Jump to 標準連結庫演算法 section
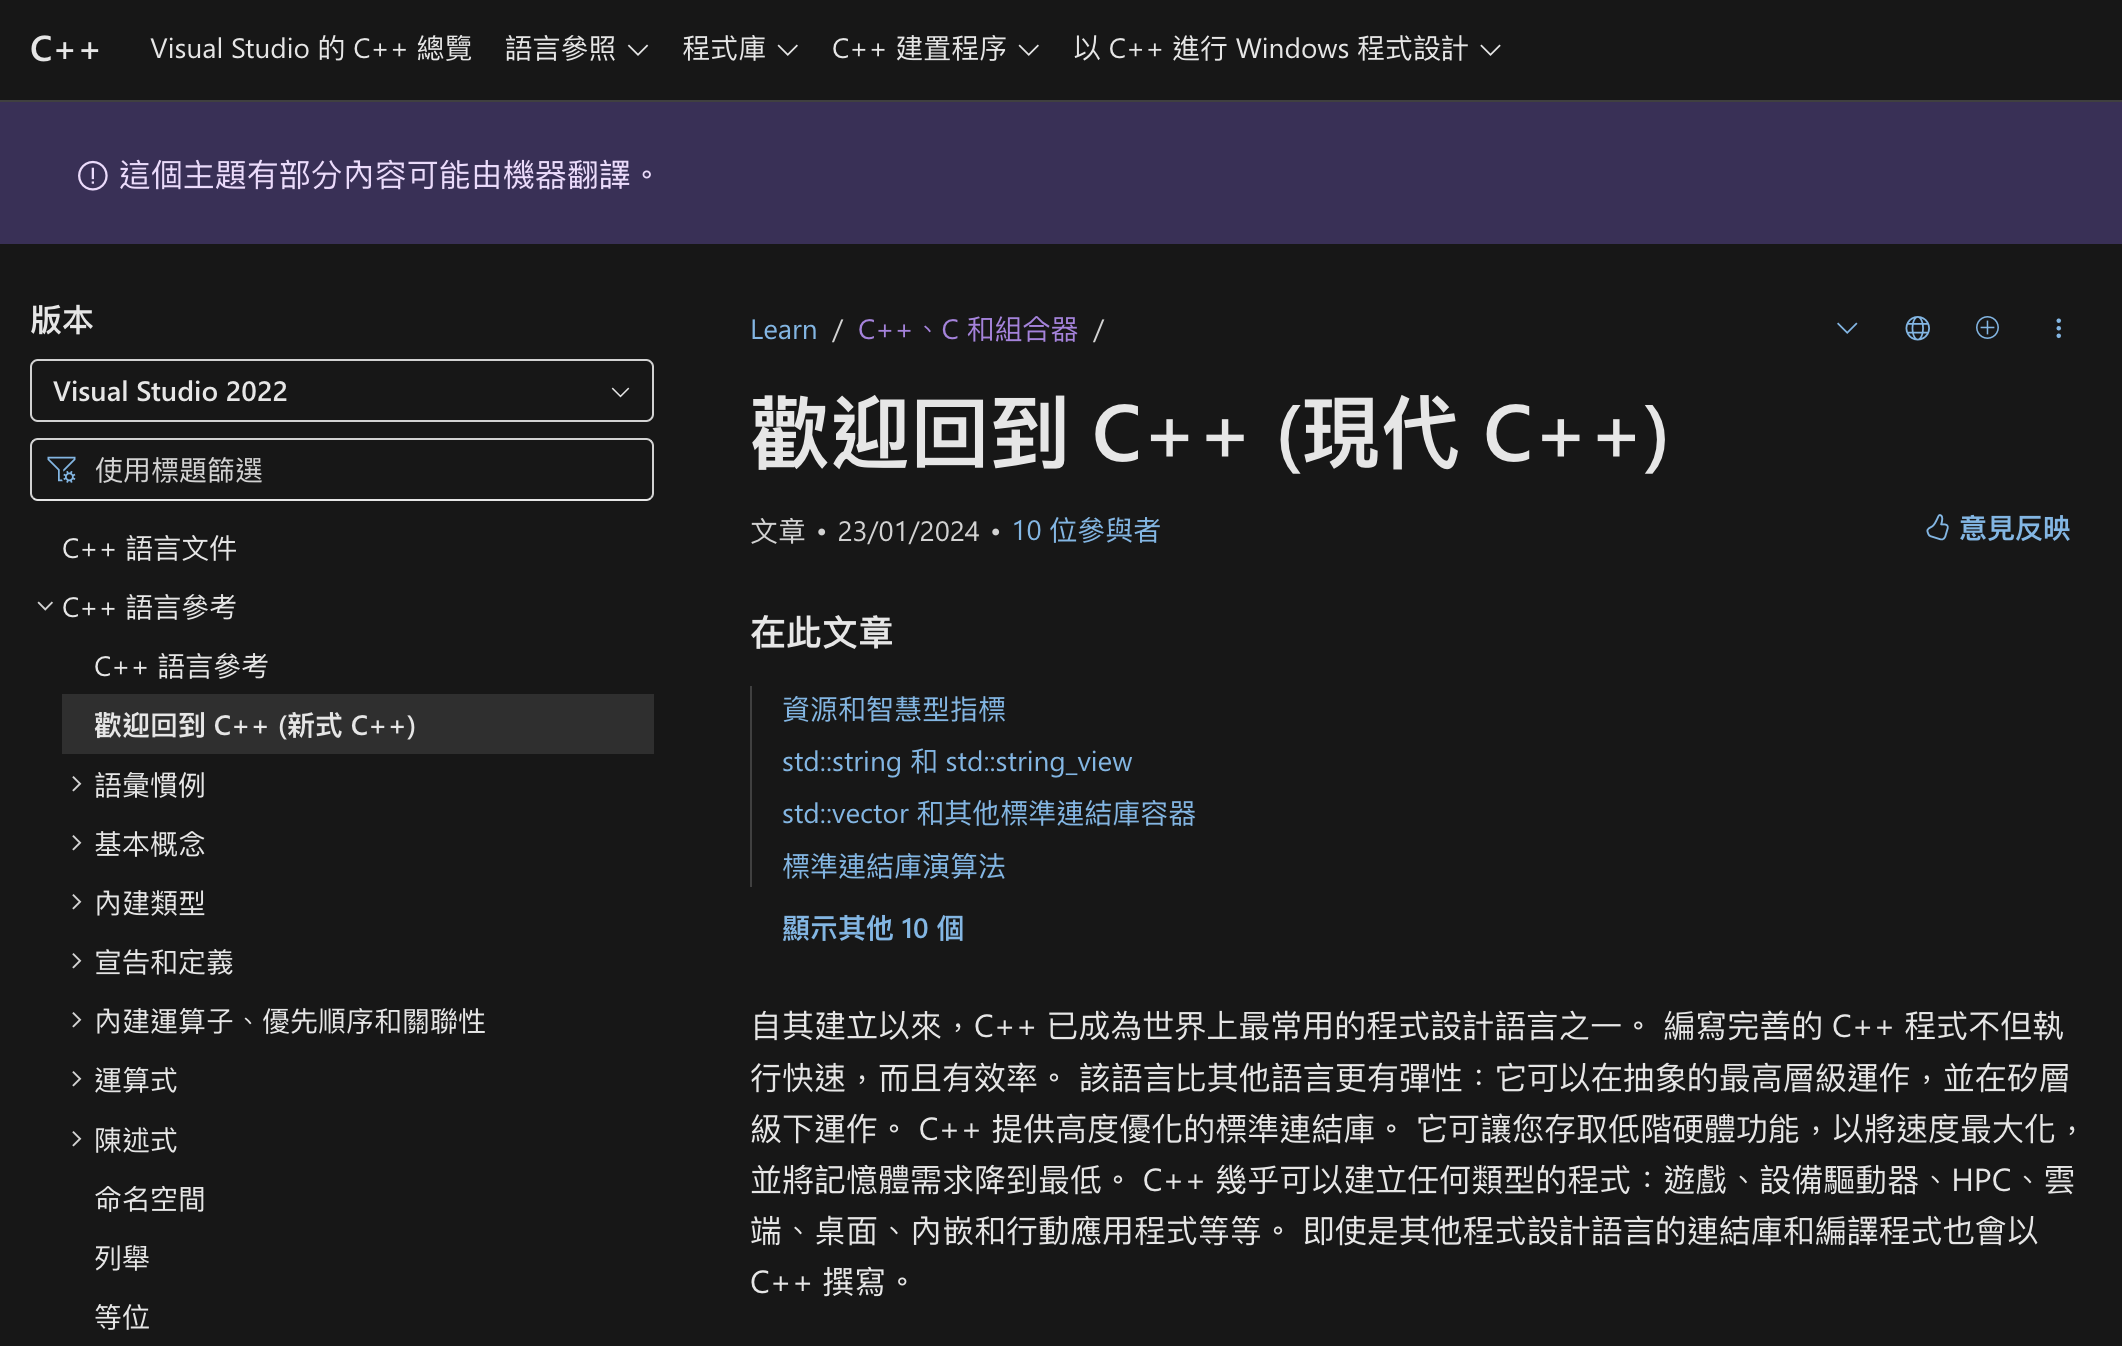The height and width of the screenshot is (1346, 2122). pyautogui.click(x=894, y=866)
